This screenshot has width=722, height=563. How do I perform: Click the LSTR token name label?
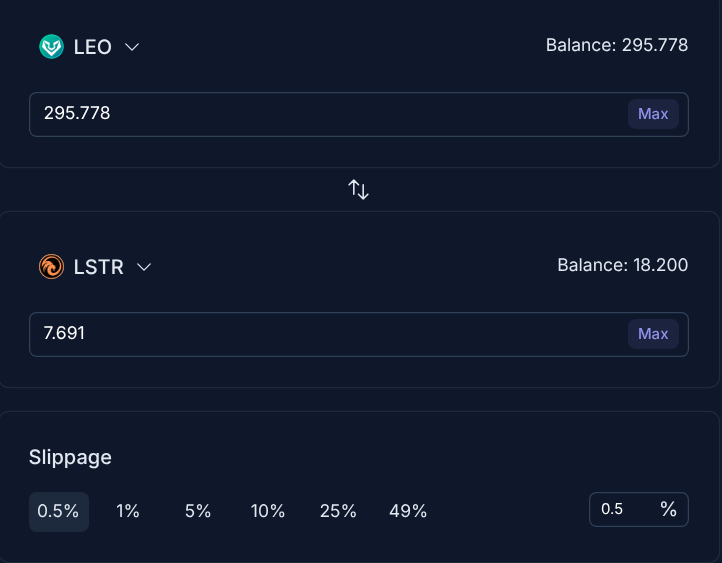pyautogui.click(x=98, y=267)
